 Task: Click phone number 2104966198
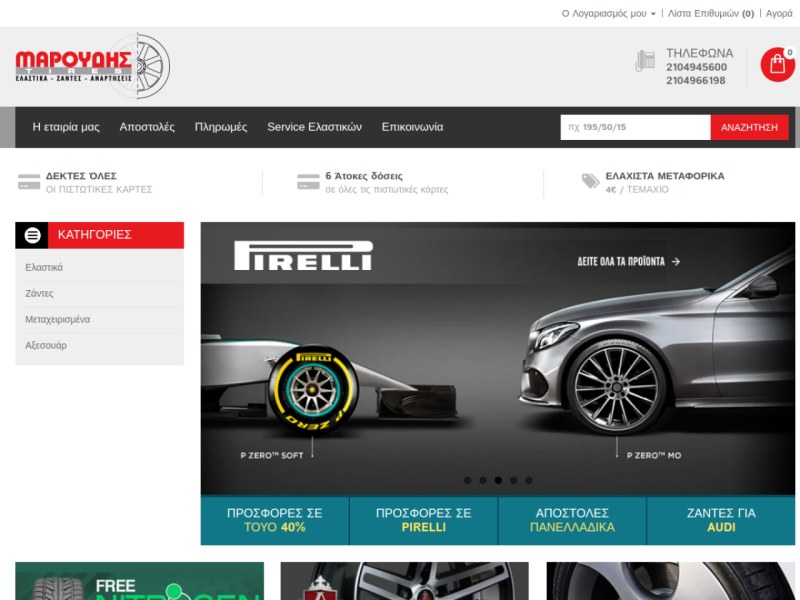pos(695,81)
